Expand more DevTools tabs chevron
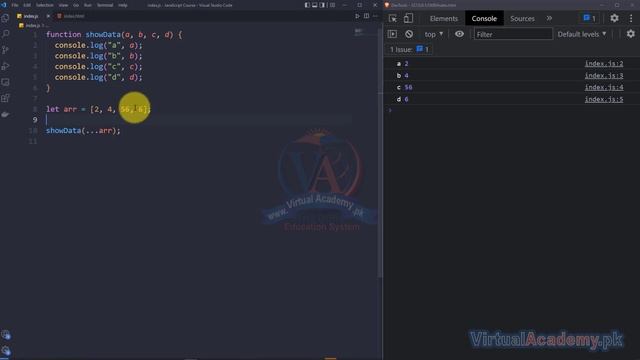This screenshot has height=360, width=640. 549,18
